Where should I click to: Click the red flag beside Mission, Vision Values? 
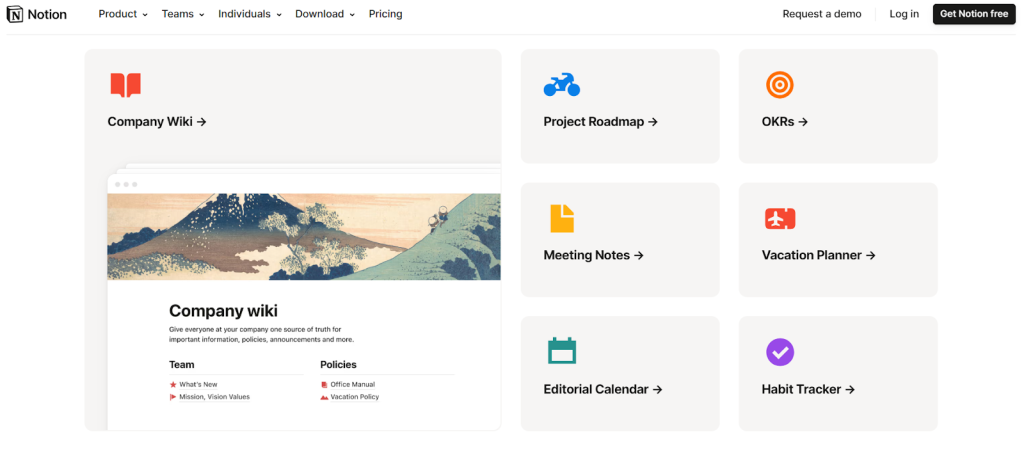173,397
